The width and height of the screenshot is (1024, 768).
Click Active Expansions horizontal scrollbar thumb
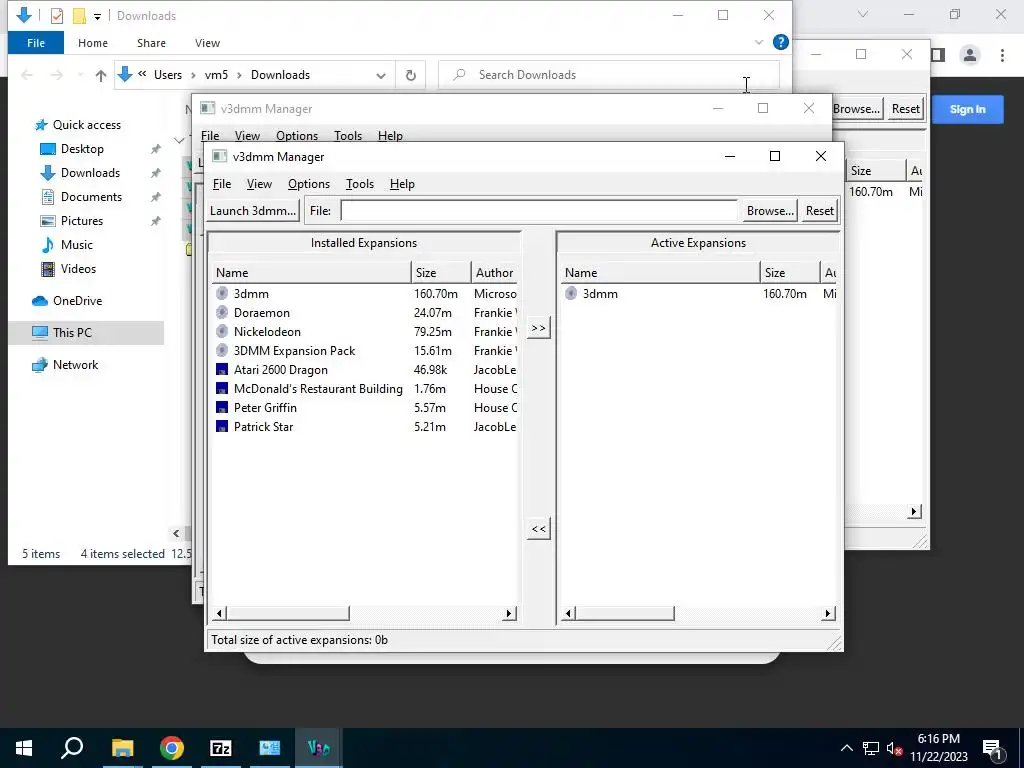pos(625,614)
